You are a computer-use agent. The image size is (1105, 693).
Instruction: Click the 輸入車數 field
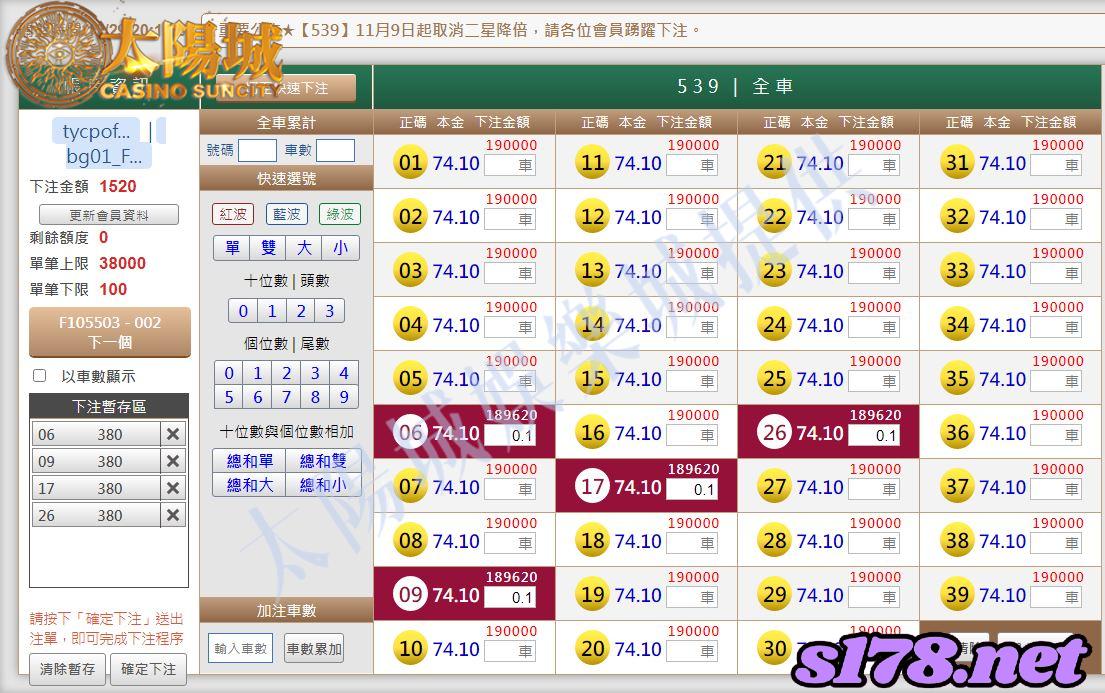pyautogui.click(x=241, y=649)
